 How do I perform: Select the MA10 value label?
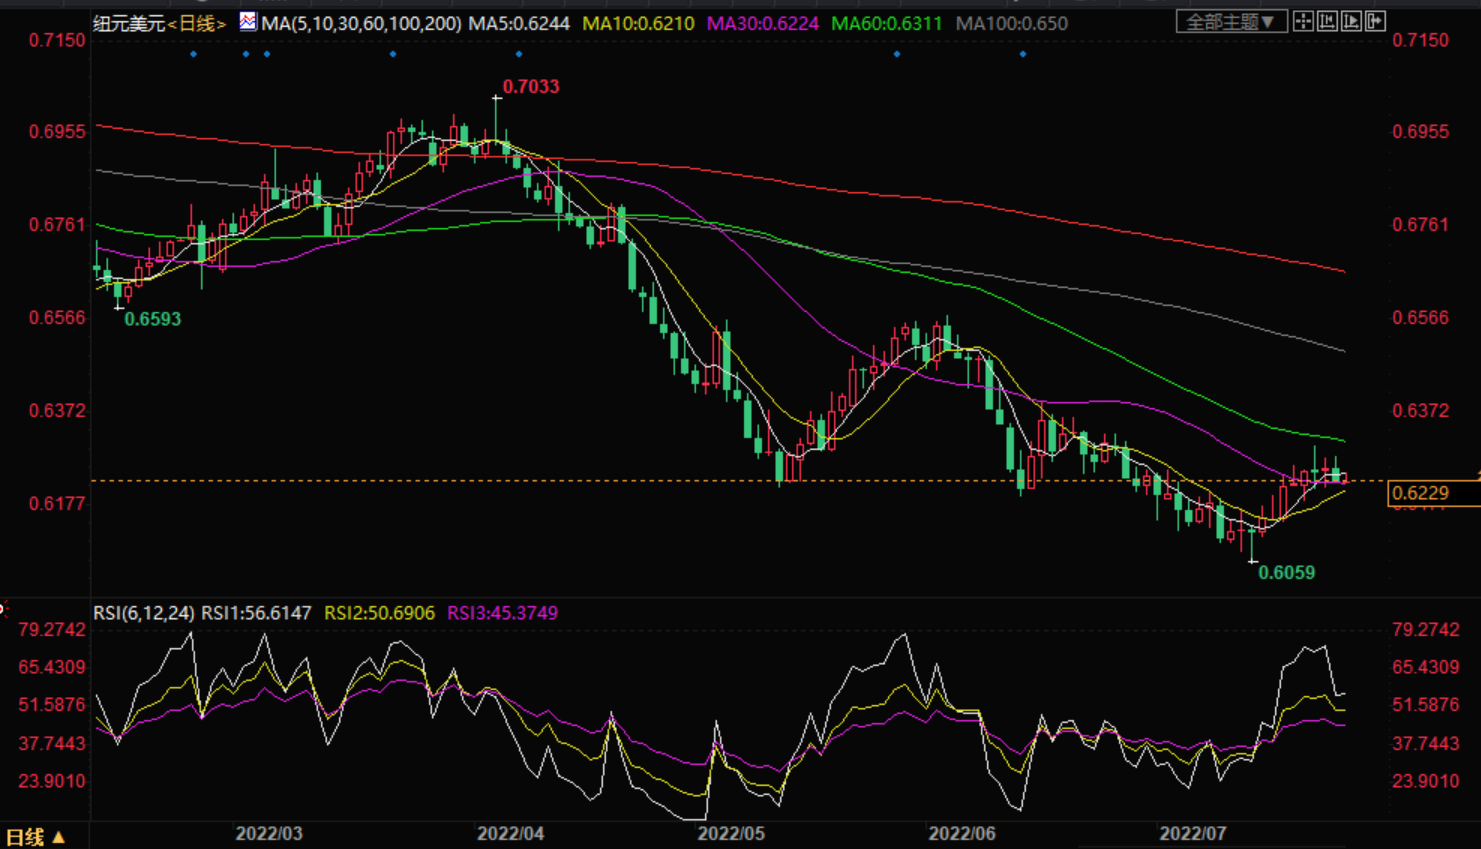(638, 23)
